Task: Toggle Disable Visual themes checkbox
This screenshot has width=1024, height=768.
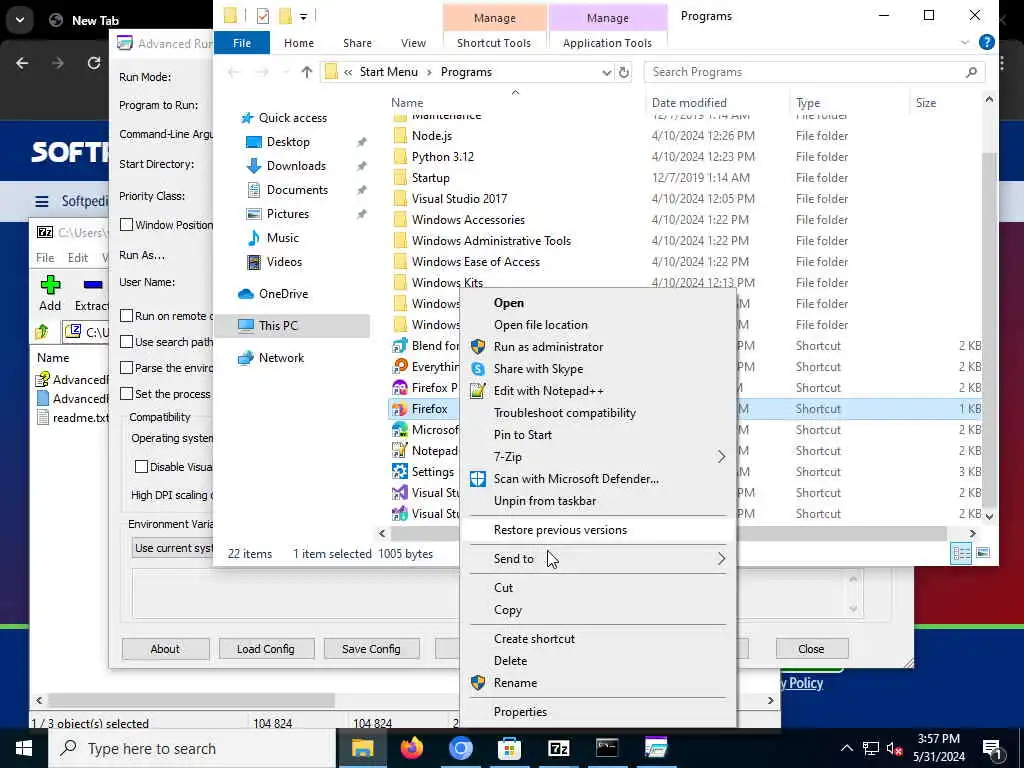Action: click(141, 466)
